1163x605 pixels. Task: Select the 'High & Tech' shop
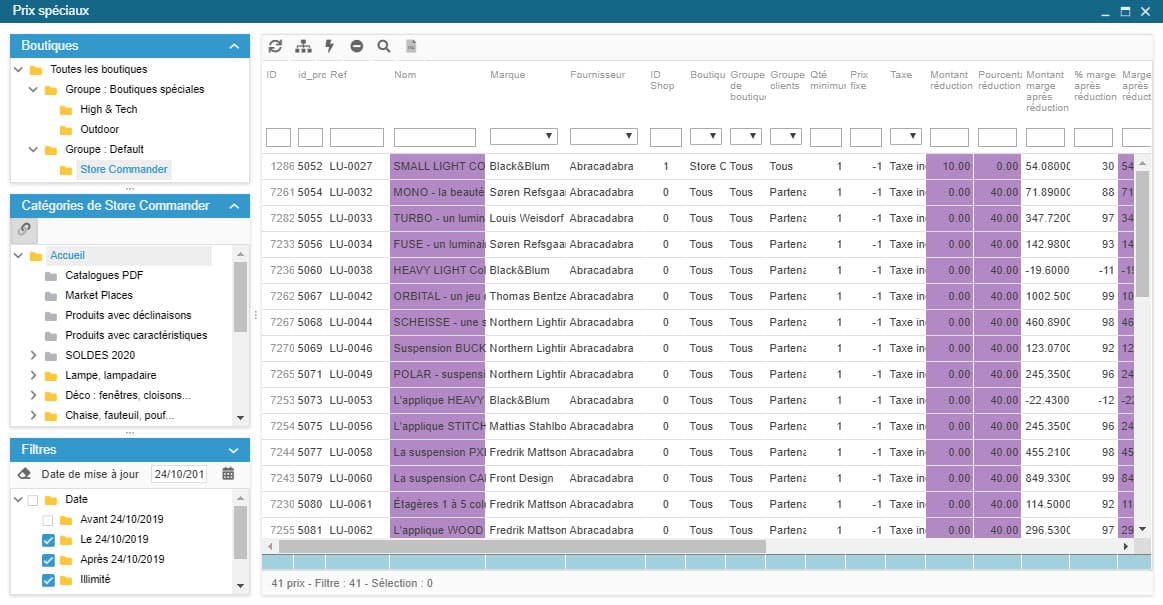click(108, 110)
